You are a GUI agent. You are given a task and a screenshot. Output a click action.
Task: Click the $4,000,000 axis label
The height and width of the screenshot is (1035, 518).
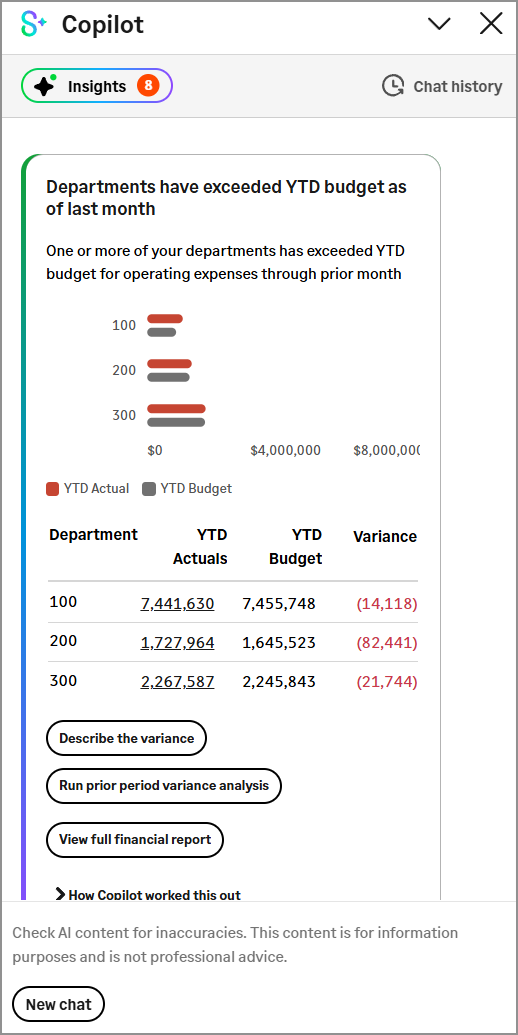coord(286,451)
